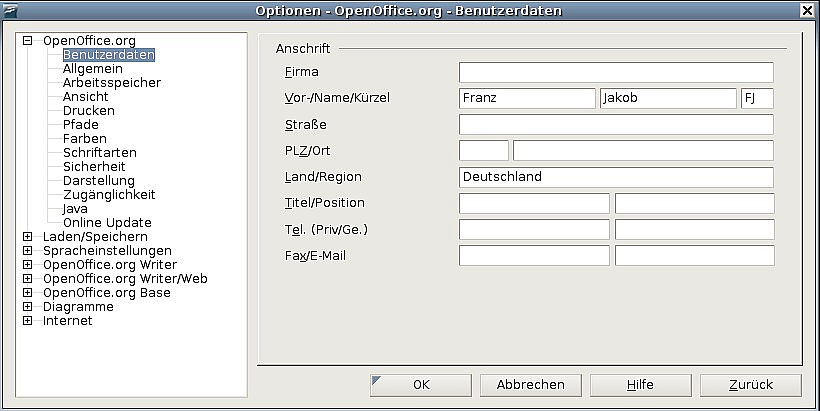Close the Optionen dialog window
Viewport: 820px width, 411px height.
(x=807, y=11)
